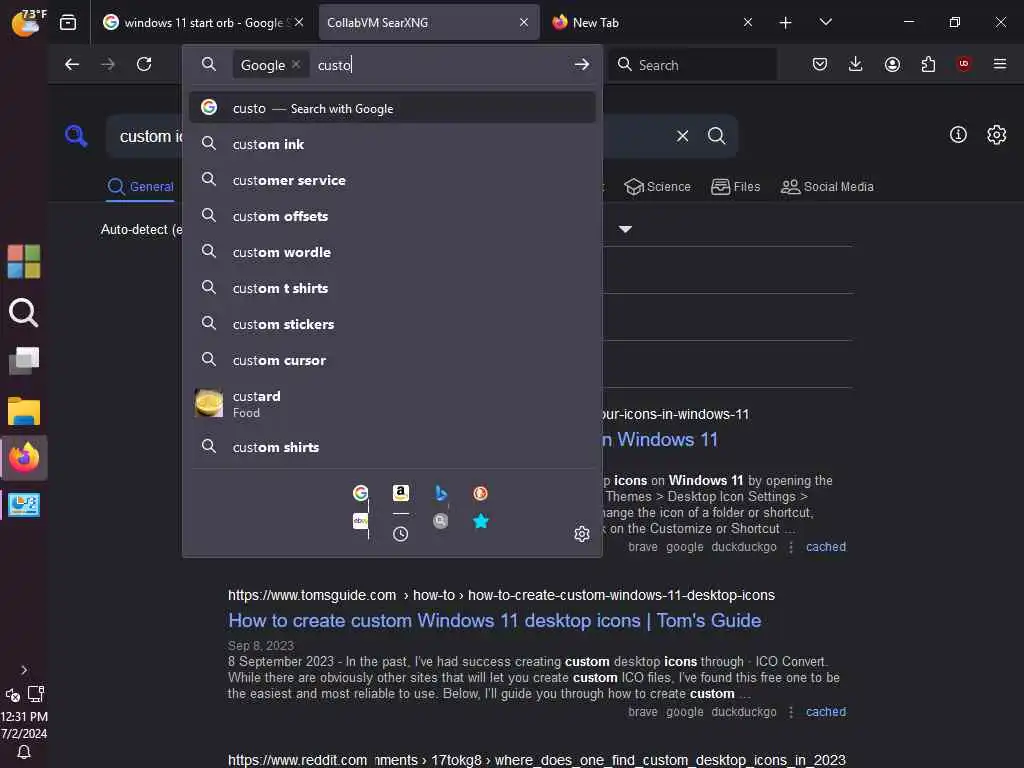
Task: Open search settings gear in dropdown
Action: coord(582,534)
